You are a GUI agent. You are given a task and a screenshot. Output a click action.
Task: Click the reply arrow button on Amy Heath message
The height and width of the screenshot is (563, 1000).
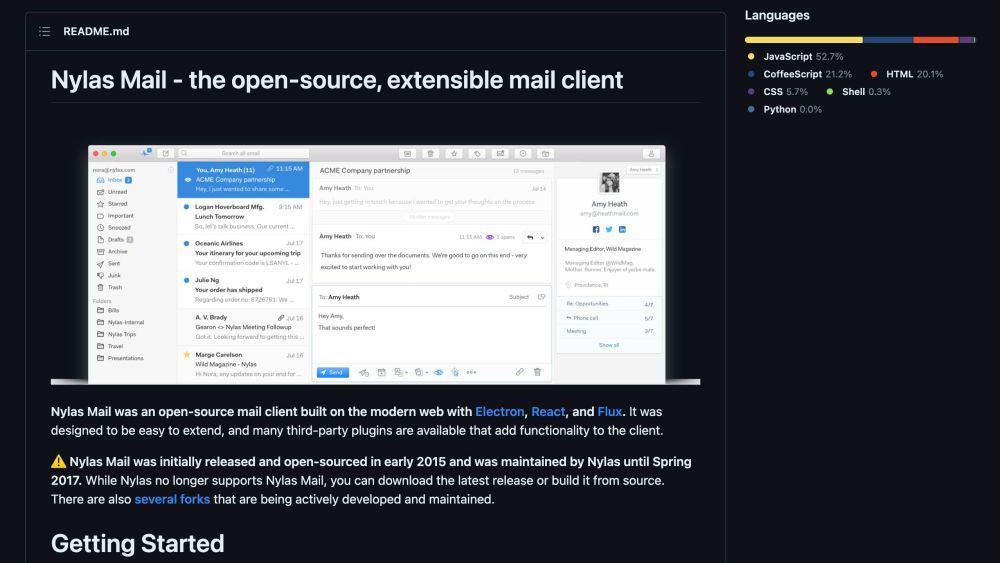click(x=530, y=237)
